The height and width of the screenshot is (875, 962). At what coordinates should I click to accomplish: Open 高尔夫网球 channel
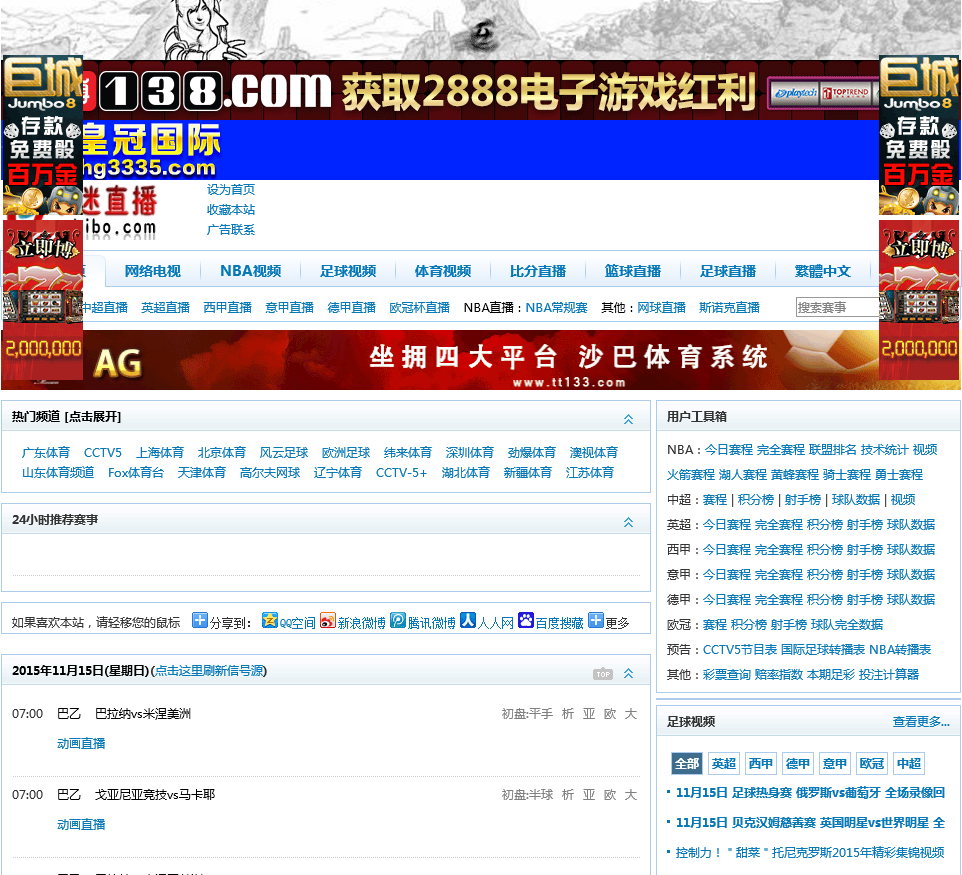pyautogui.click(x=270, y=472)
